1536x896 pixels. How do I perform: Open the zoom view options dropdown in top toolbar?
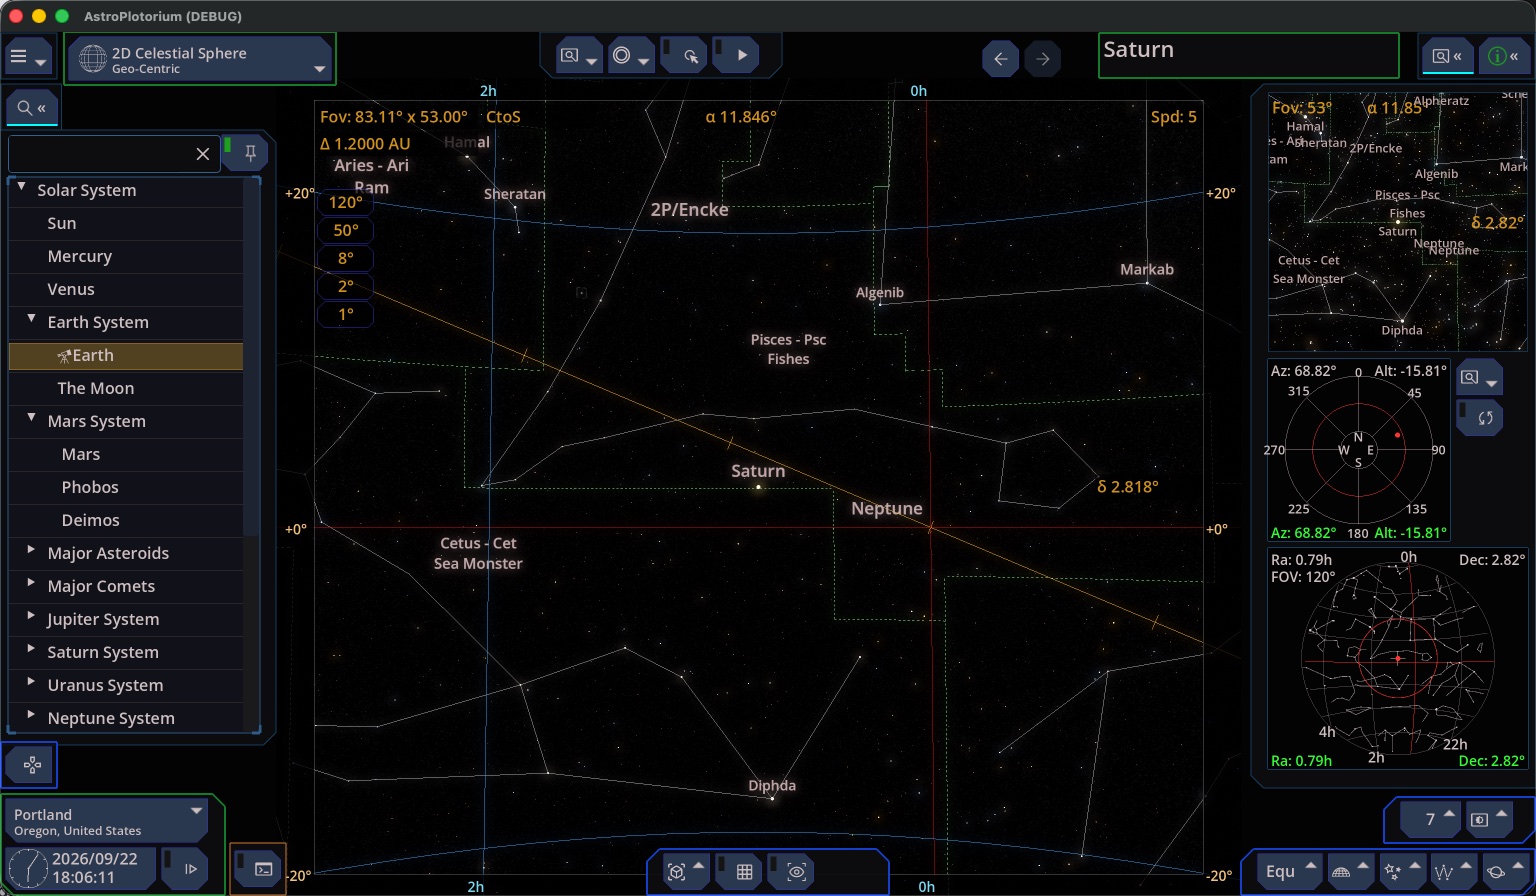[x=579, y=56]
